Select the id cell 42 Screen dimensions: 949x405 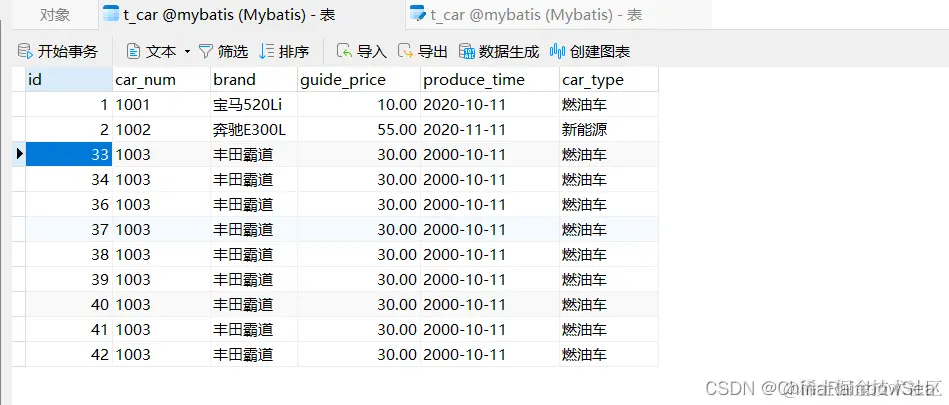[x=68, y=354]
